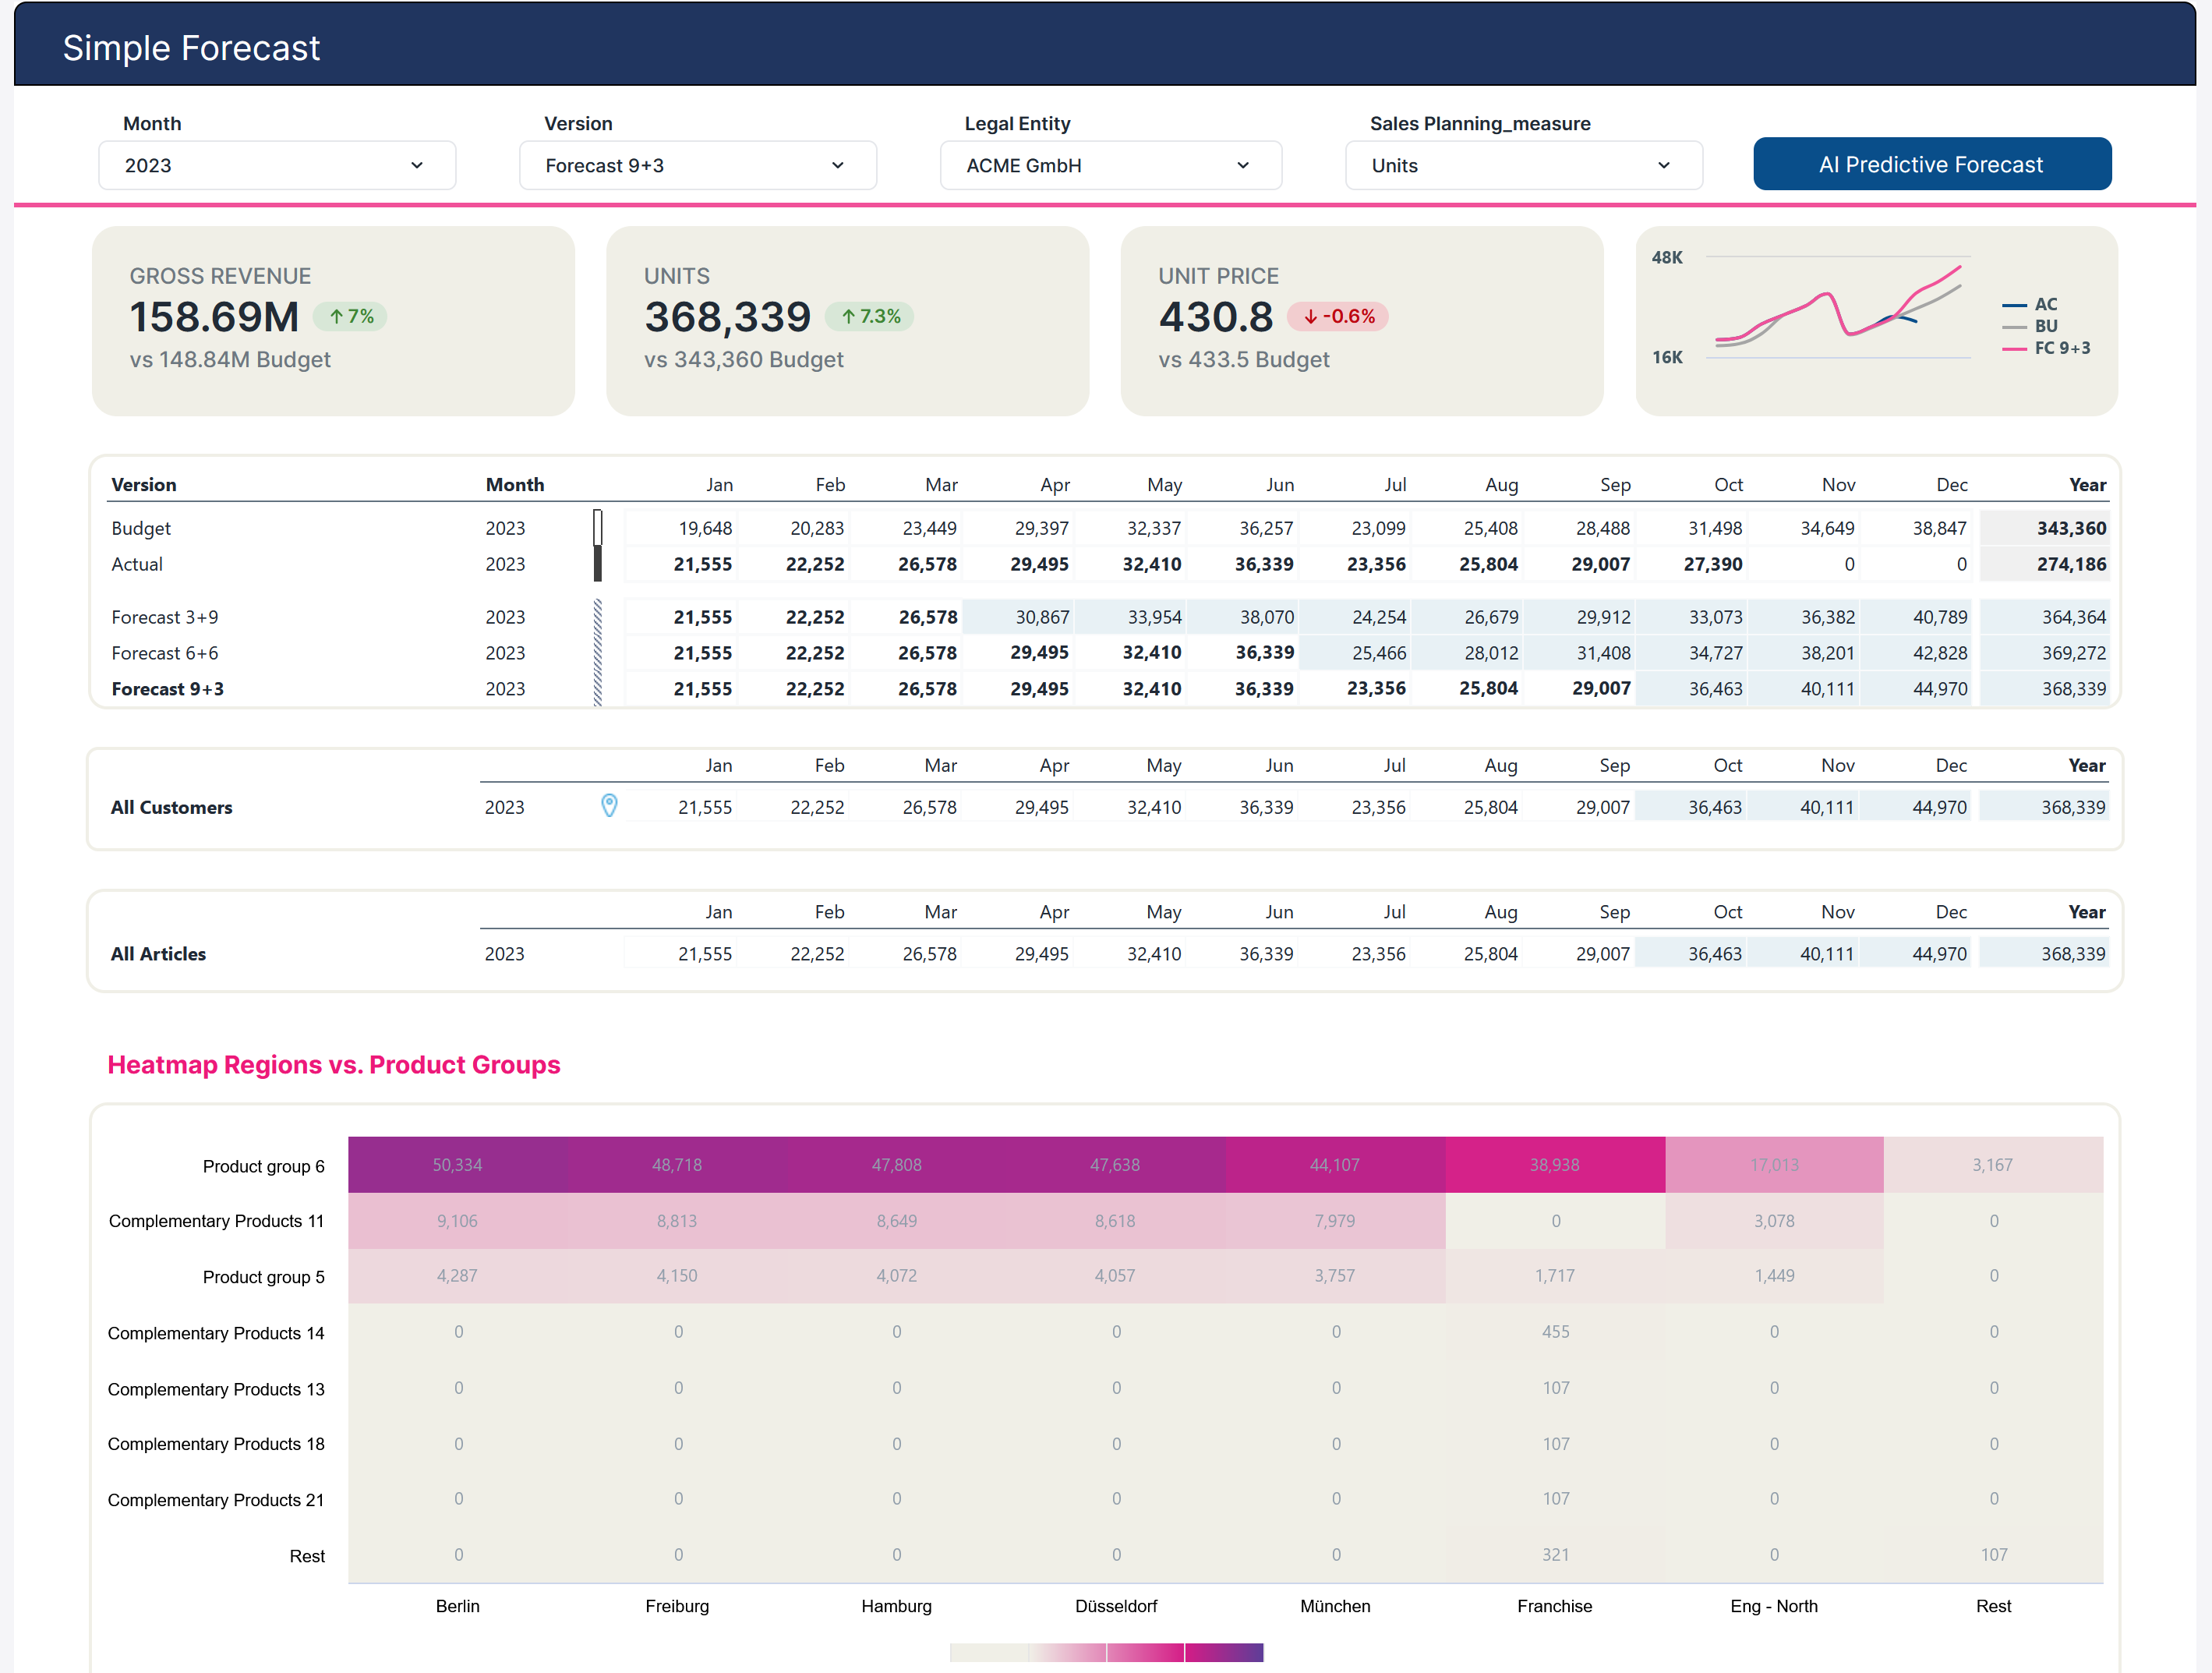
Task: Click Product group 6 Berlin heatmap cell 50,334
Action: [x=457, y=1165]
